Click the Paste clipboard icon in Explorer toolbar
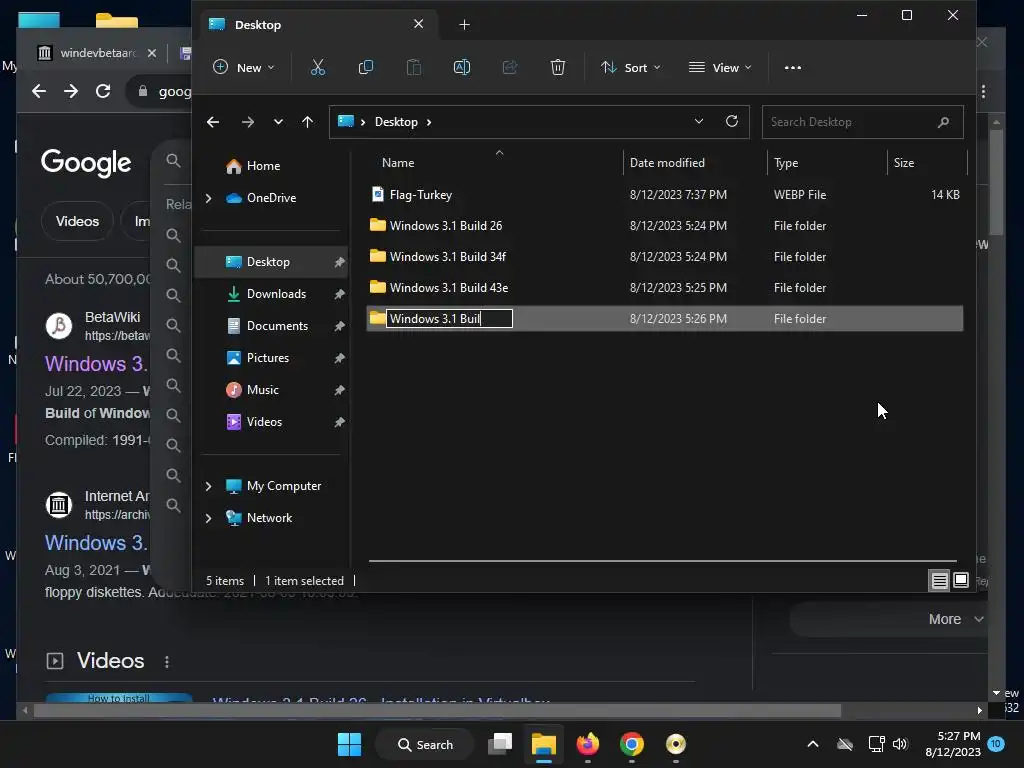Viewport: 1024px width, 768px height. click(413, 67)
